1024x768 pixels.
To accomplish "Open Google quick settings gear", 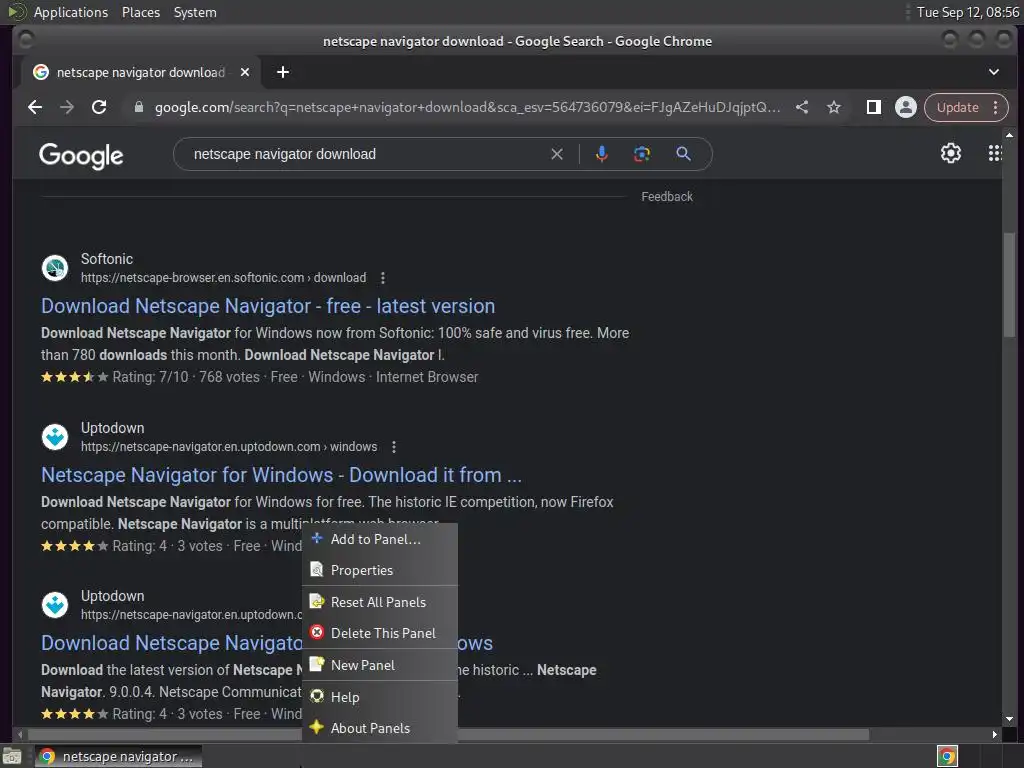I will (950, 153).
